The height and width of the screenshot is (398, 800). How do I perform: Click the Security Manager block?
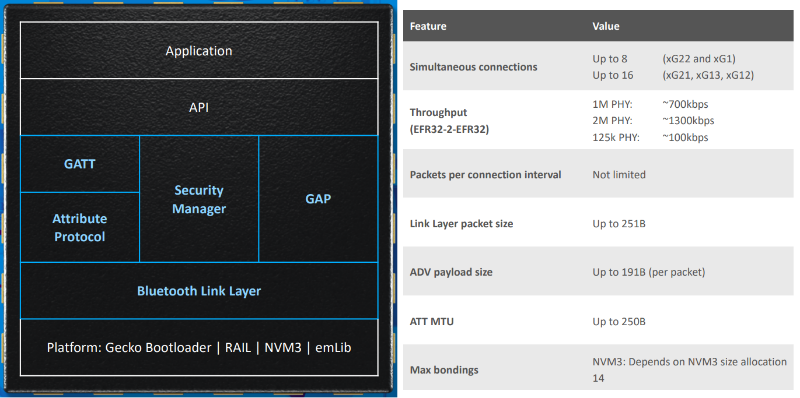(x=199, y=199)
